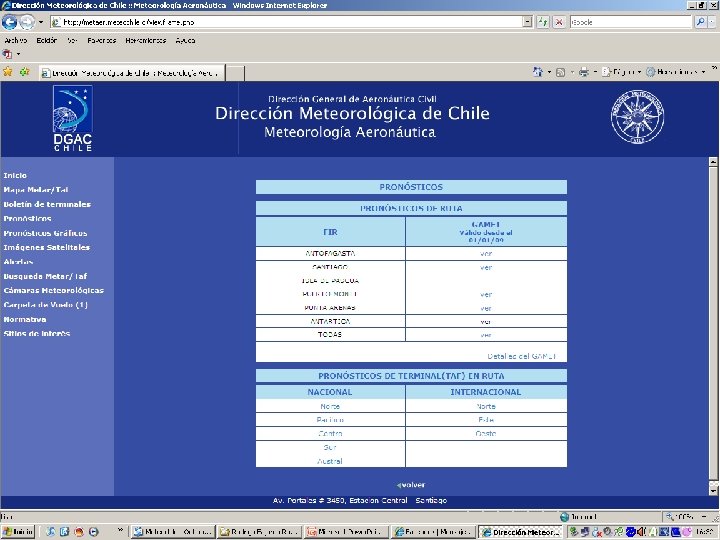Click Internacional Oeste TAF link
720x540 pixels.
tap(486, 433)
